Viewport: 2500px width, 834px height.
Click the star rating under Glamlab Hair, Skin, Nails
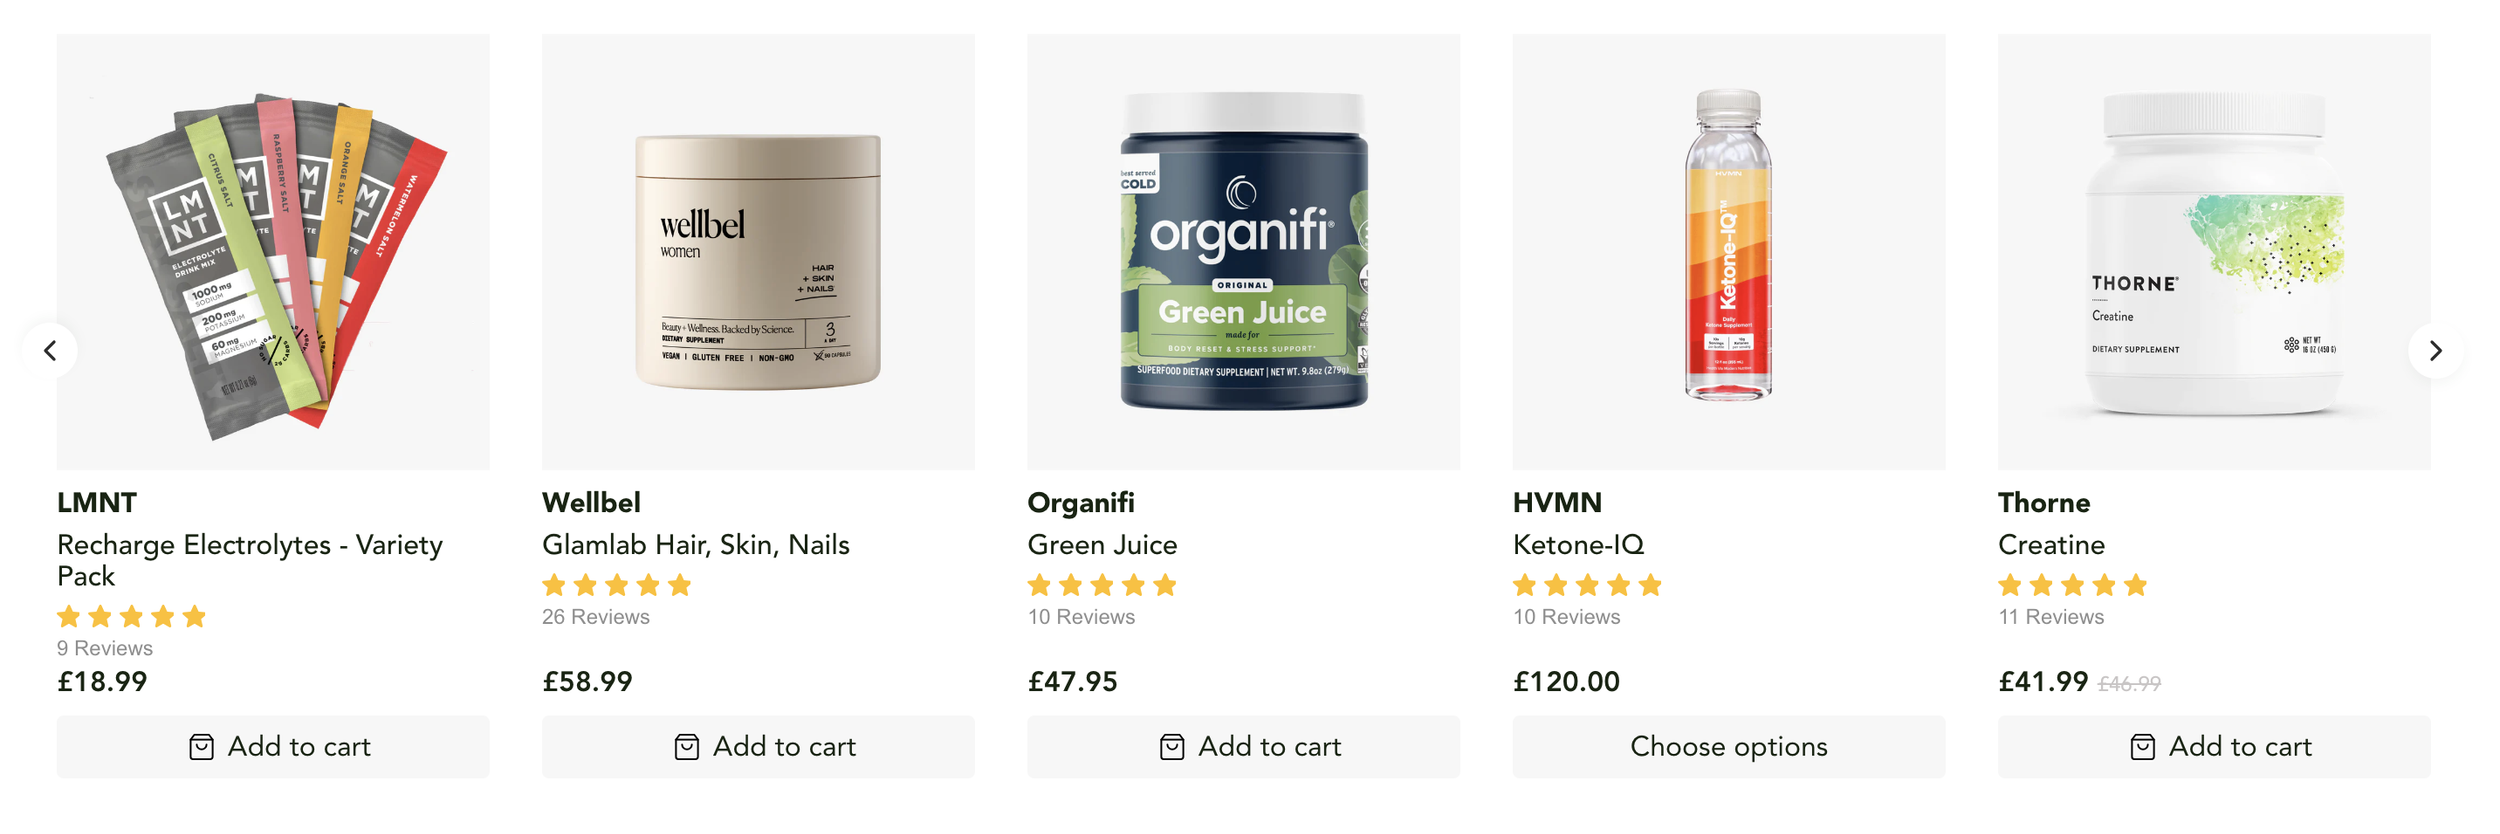point(616,585)
